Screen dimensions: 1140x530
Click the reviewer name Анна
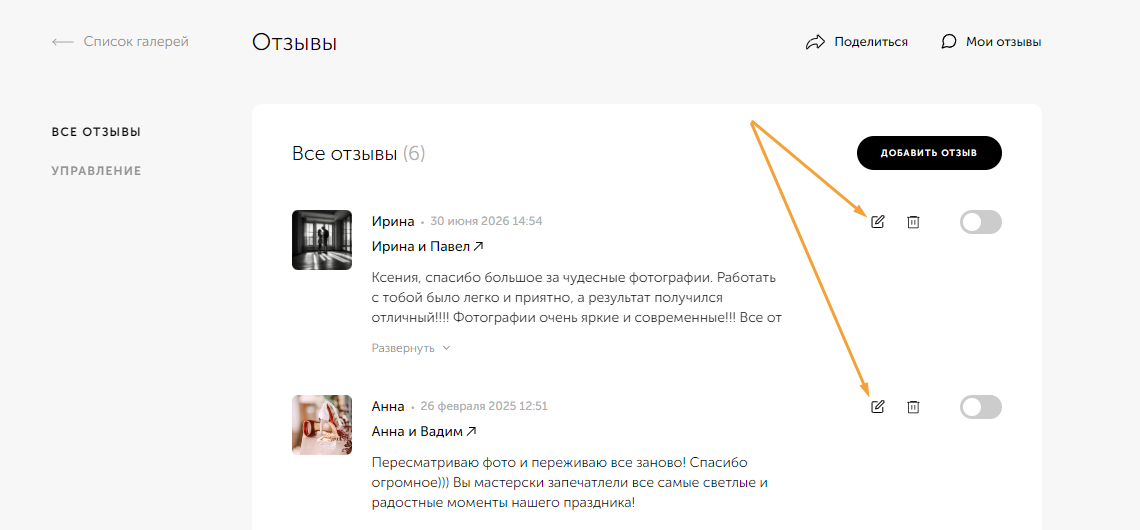[x=388, y=406]
